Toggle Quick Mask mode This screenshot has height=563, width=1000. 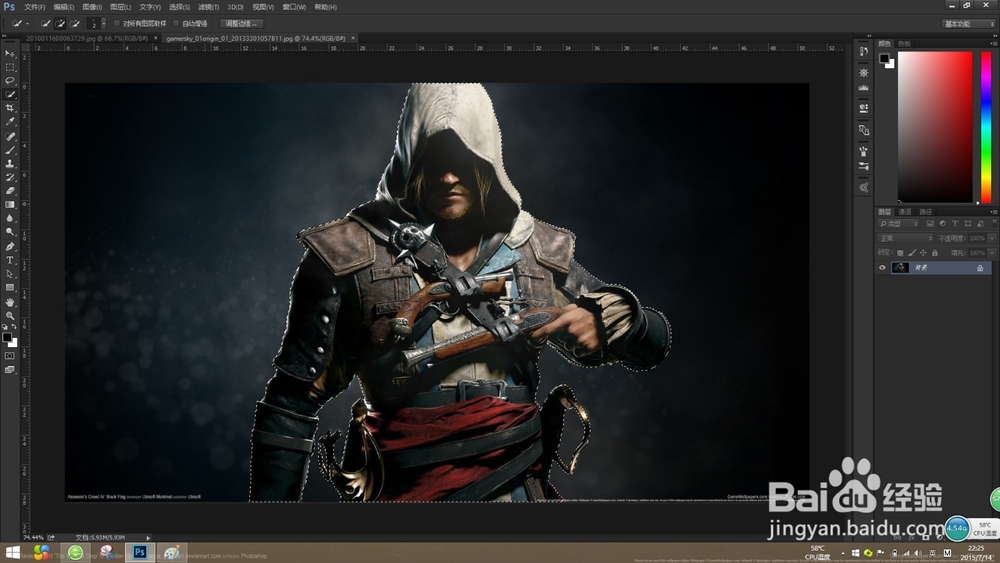10,356
